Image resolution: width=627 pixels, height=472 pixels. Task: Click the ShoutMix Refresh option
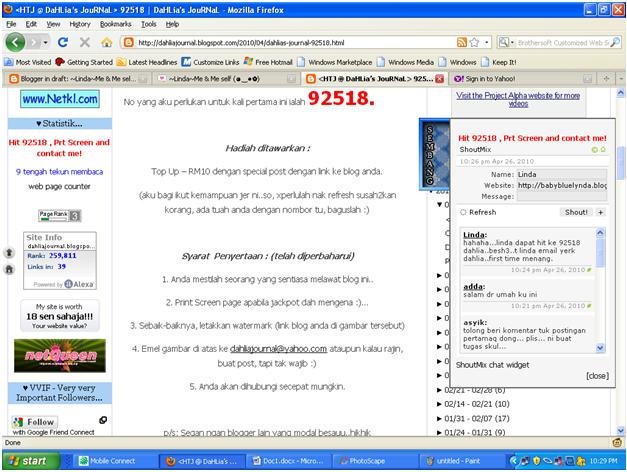(478, 212)
